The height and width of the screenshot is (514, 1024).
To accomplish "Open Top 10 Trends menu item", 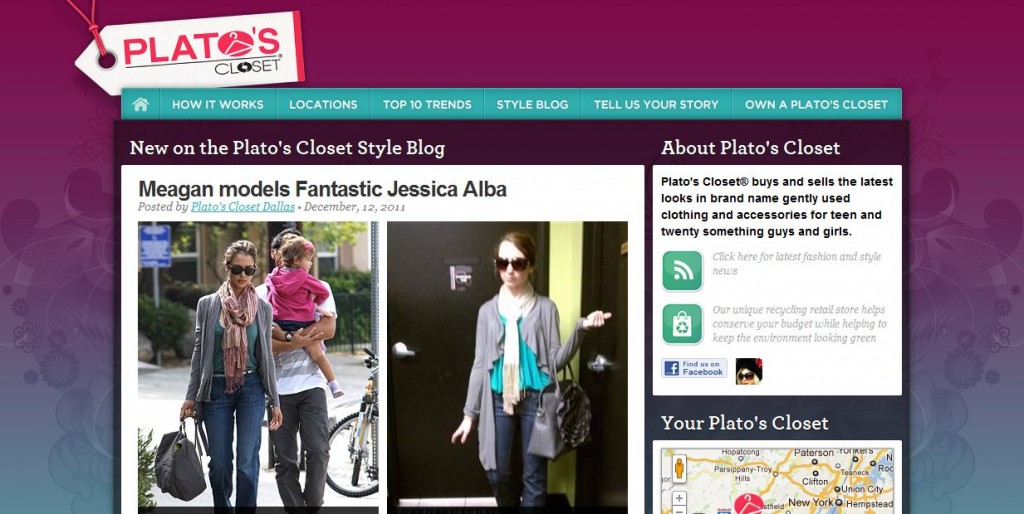I will (x=427, y=104).
